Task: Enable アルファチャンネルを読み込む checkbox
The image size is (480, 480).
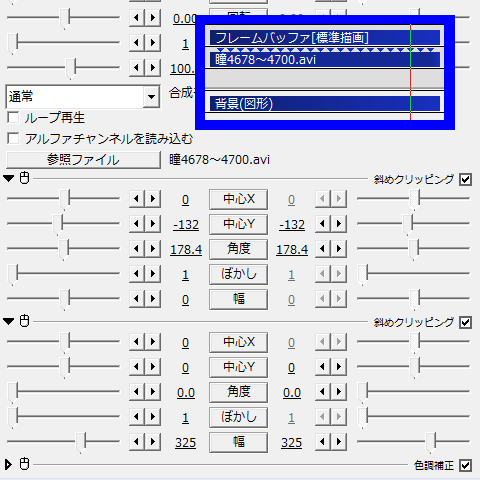Action: click(13, 138)
